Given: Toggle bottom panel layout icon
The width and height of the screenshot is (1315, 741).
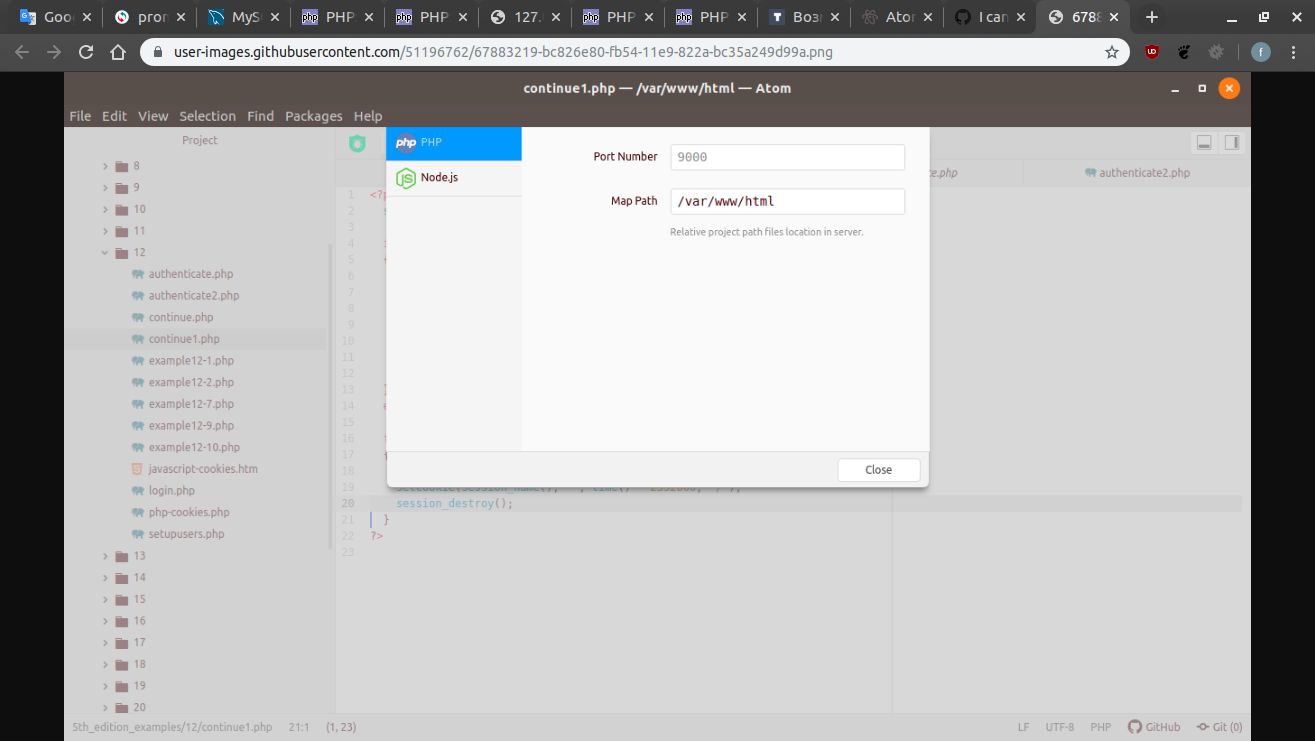Looking at the screenshot, I should coord(1204,143).
